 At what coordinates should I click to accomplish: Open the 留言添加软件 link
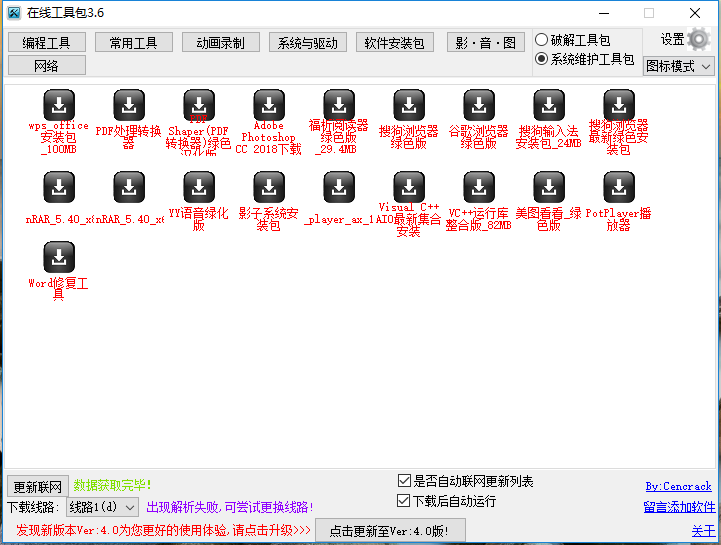pos(679,507)
